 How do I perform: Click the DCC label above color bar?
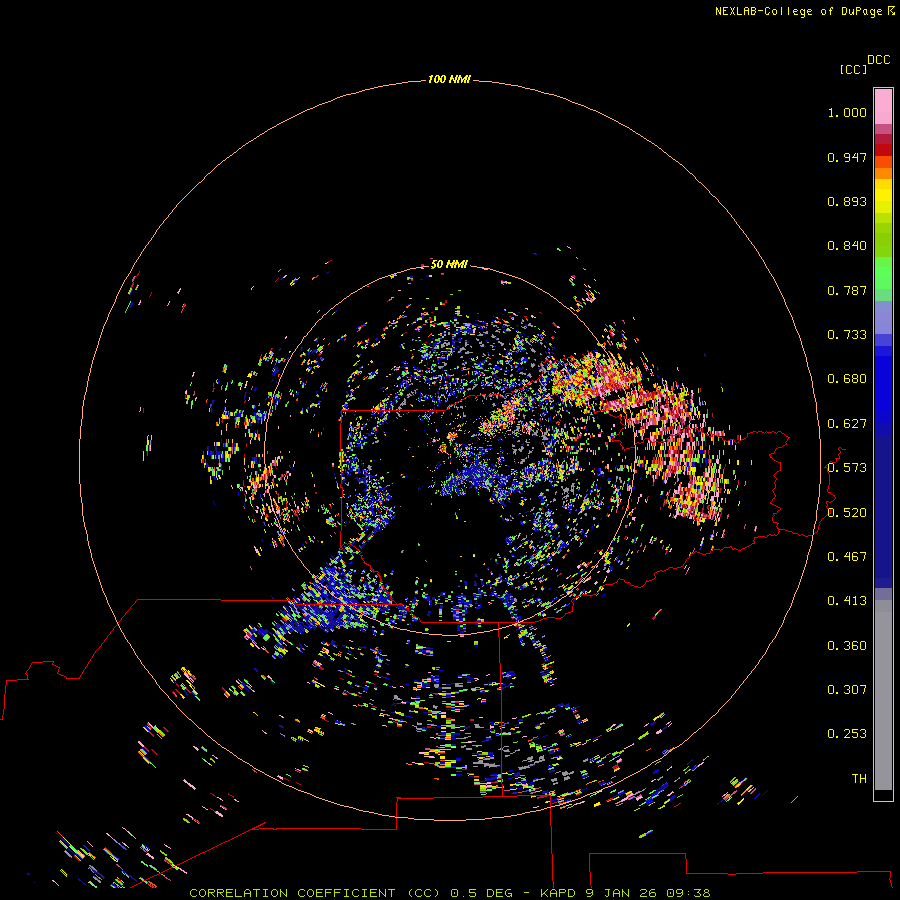click(878, 60)
